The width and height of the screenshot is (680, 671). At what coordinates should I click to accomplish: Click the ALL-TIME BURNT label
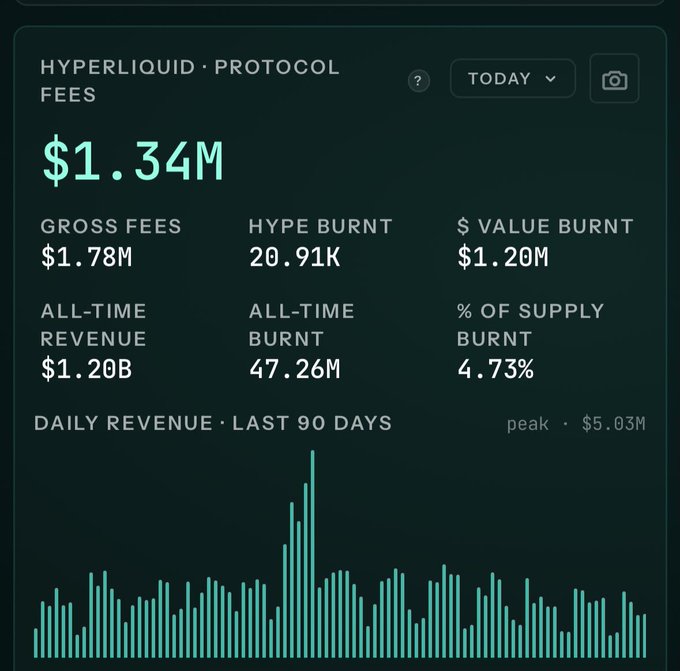pos(301,325)
